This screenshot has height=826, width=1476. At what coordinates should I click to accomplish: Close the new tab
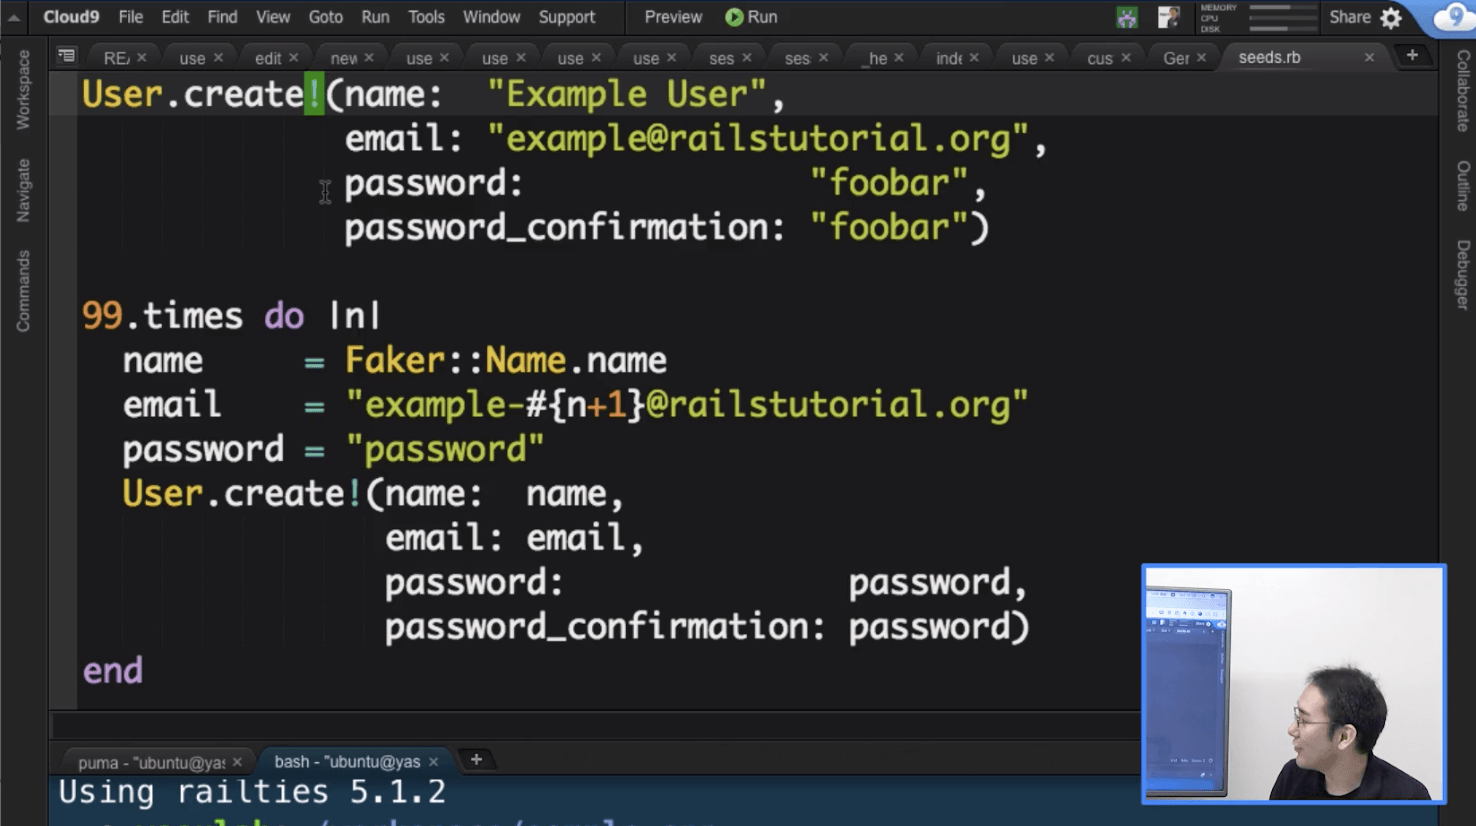coord(369,58)
